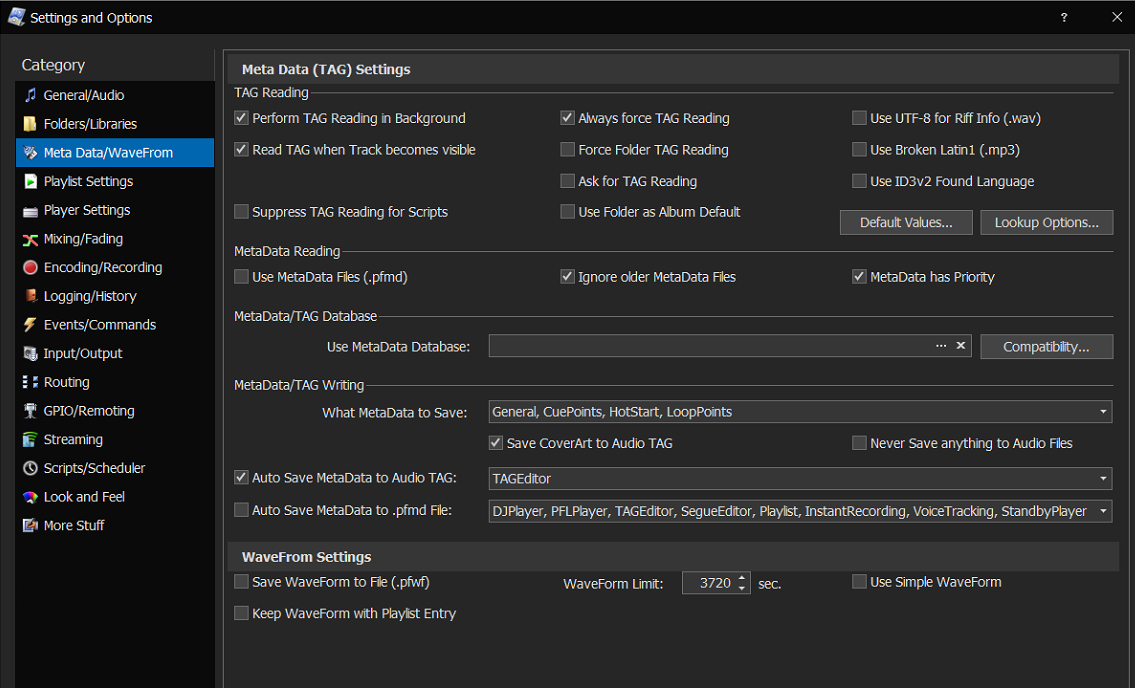This screenshot has height=688, width=1135.
Task: Click the WaveForm Limit value 3720
Action: 714,583
